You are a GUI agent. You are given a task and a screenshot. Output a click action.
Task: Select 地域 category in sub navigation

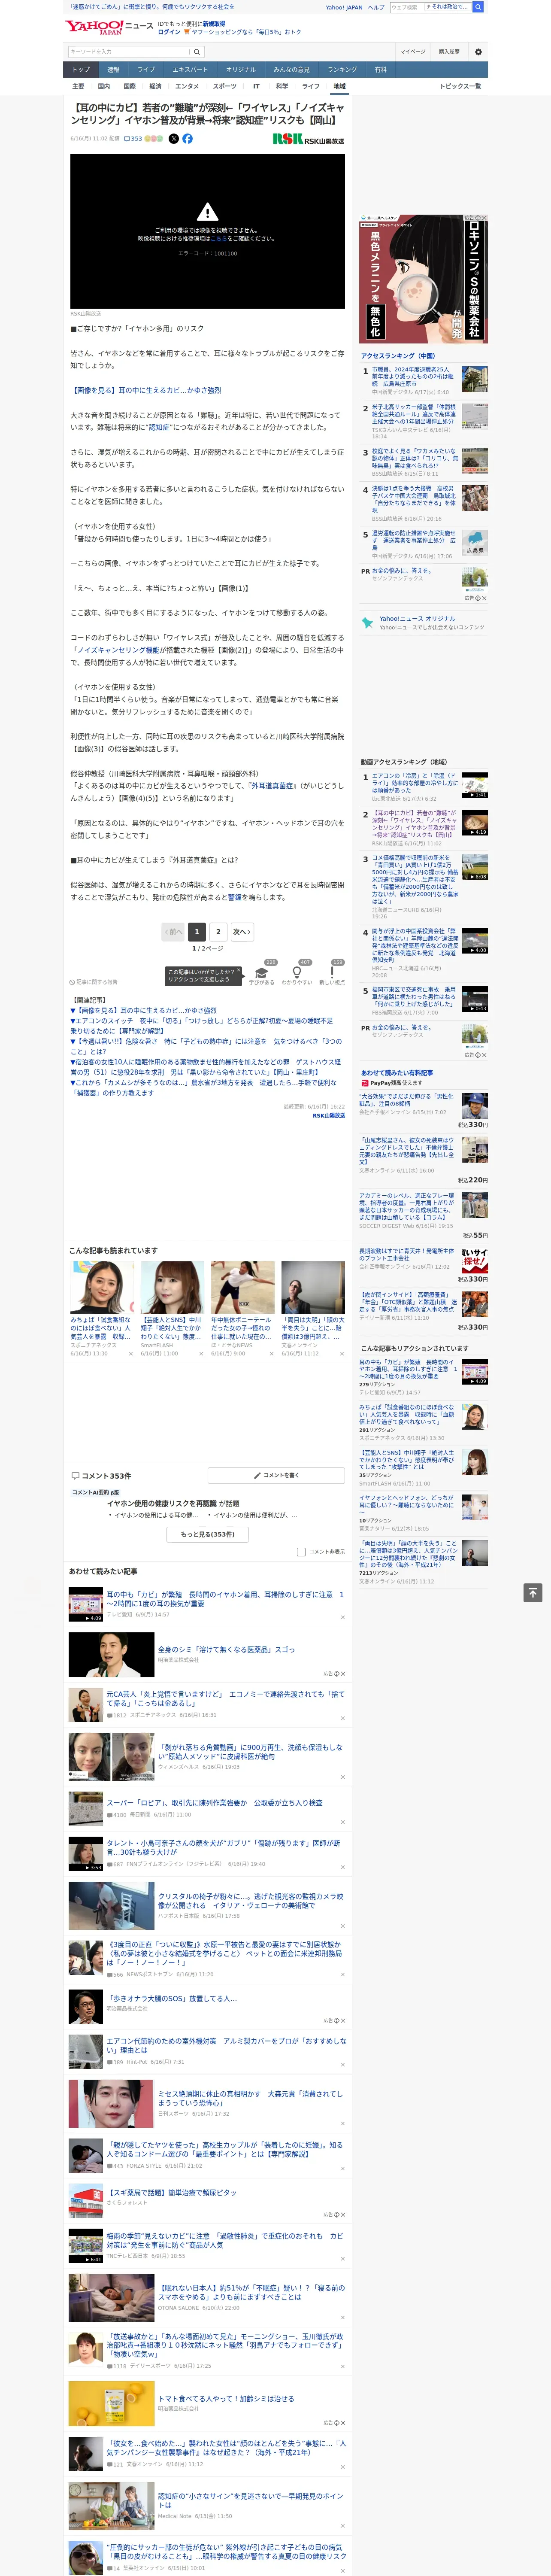[x=340, y=86]
